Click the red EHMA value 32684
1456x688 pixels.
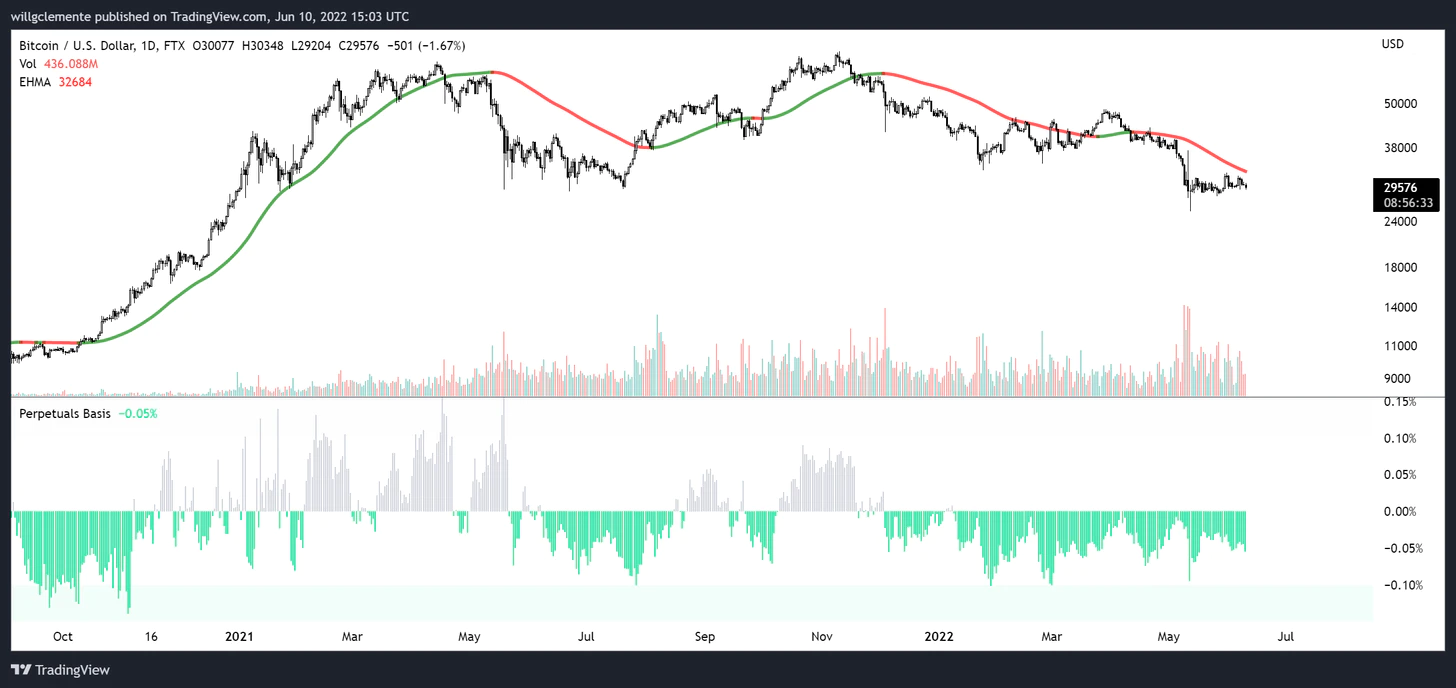click(75, 82)
